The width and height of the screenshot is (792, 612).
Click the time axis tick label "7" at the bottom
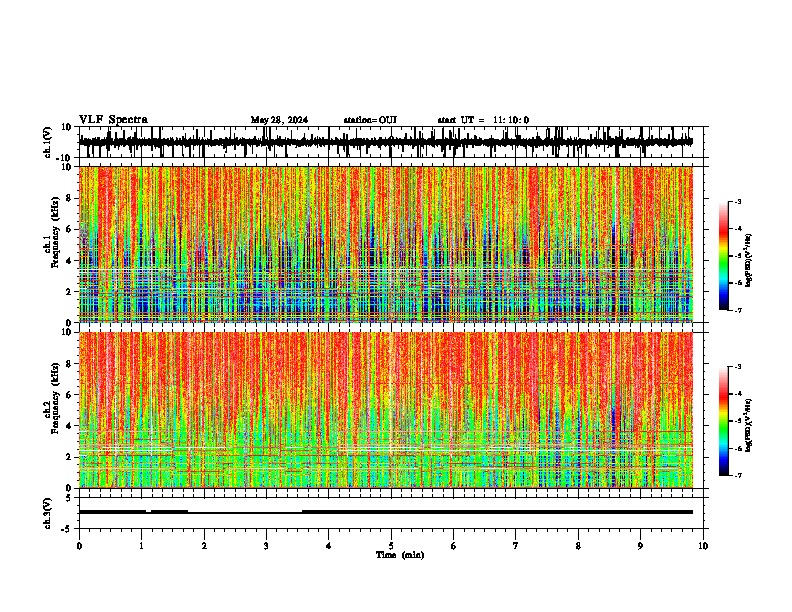(516, 546)
